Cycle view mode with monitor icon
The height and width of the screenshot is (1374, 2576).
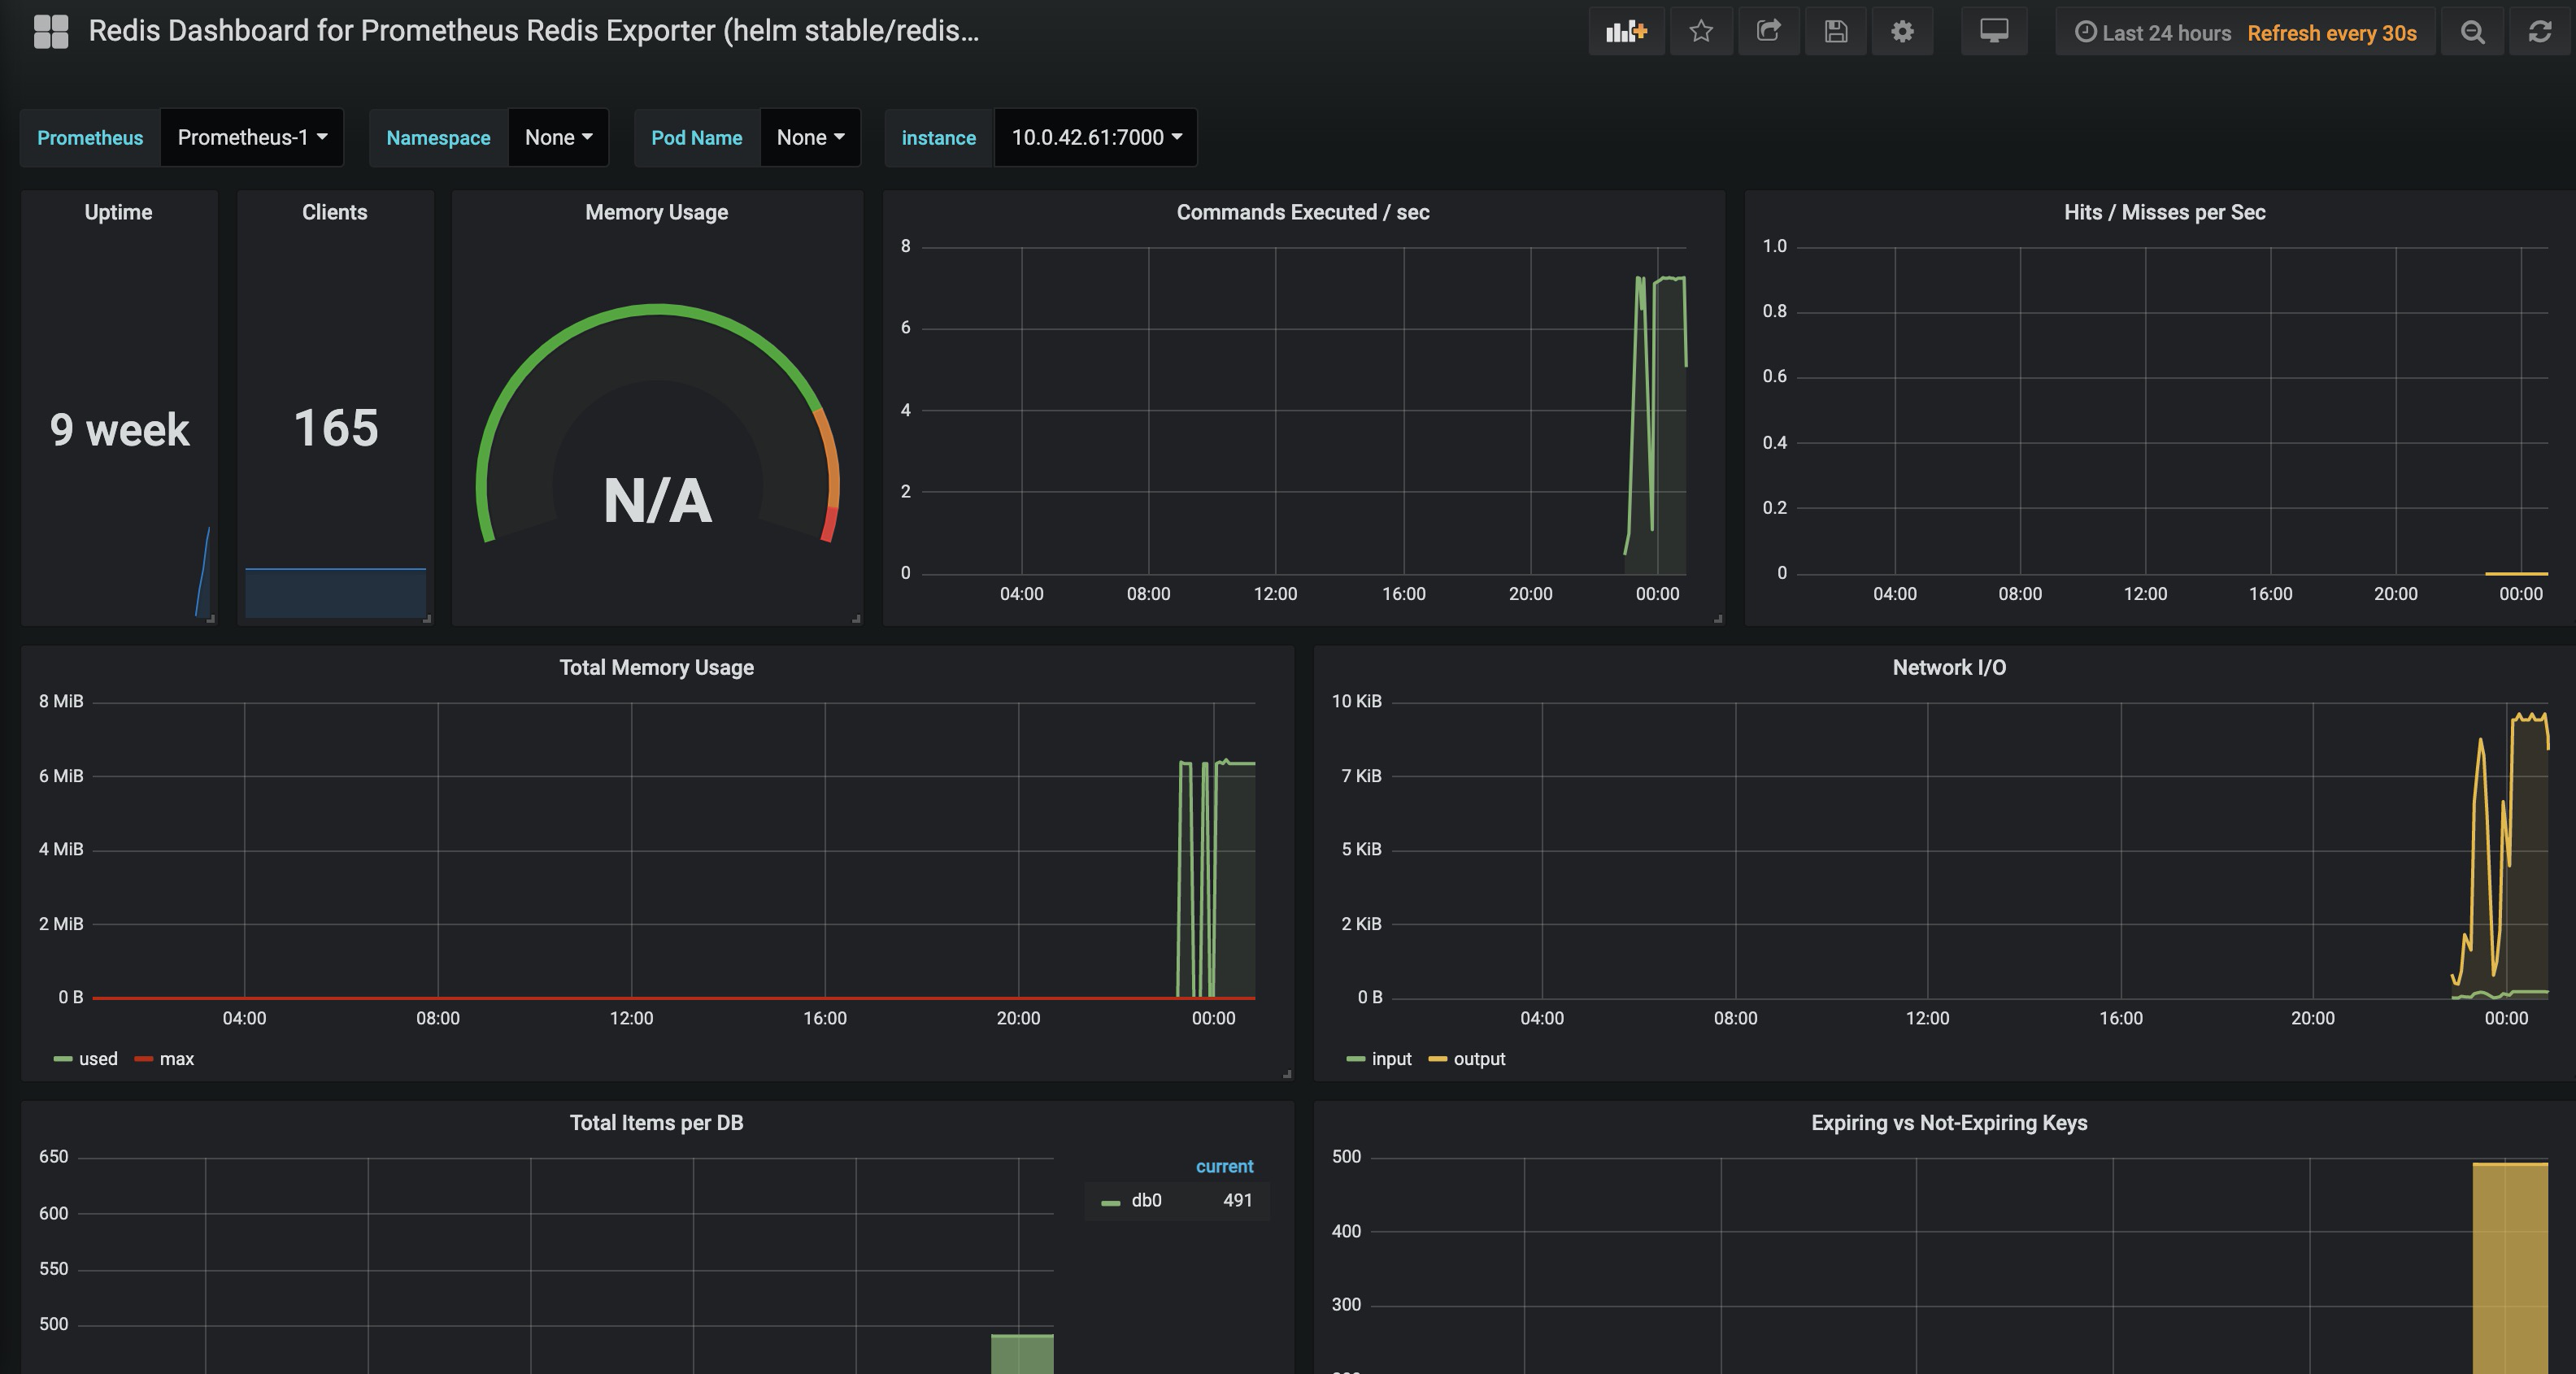[1994, 32]
